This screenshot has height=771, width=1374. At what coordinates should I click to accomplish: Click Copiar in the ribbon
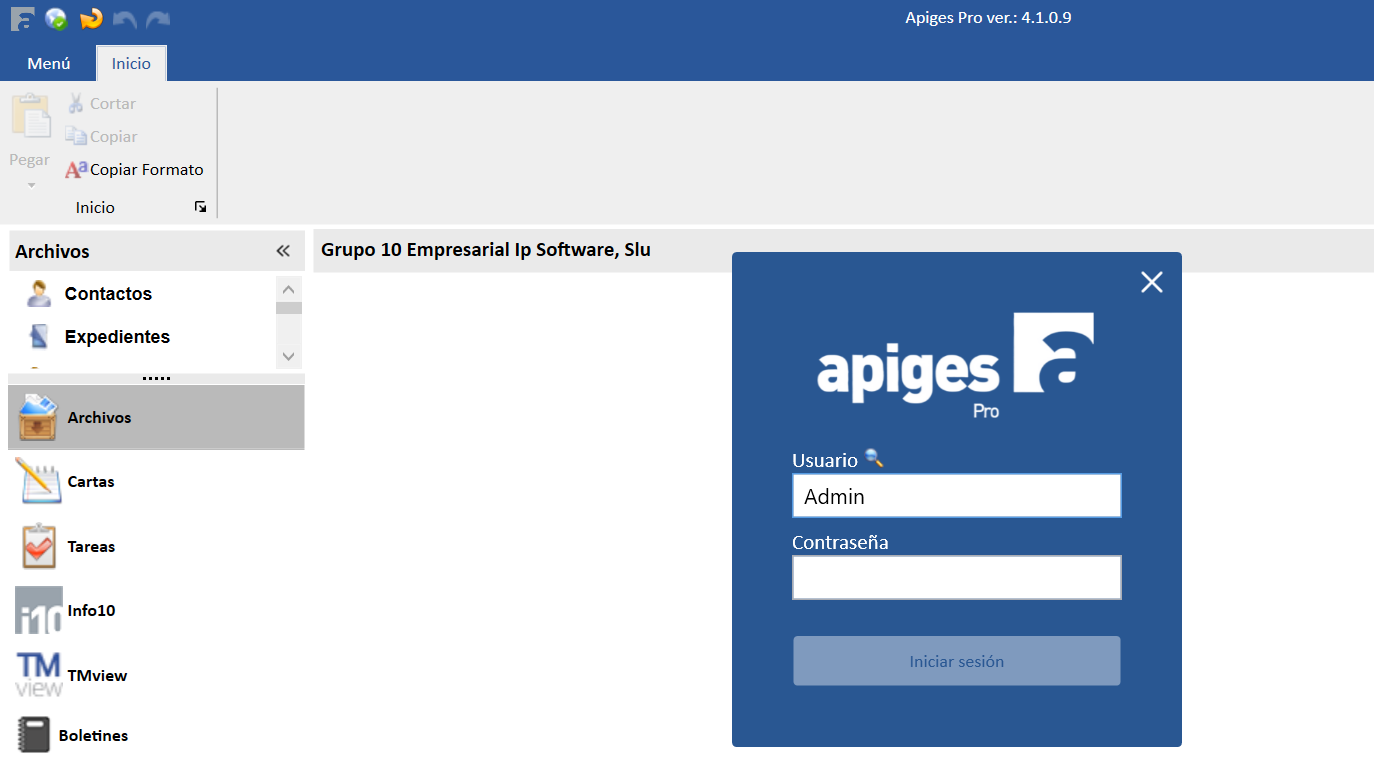(x=101, y=136)
